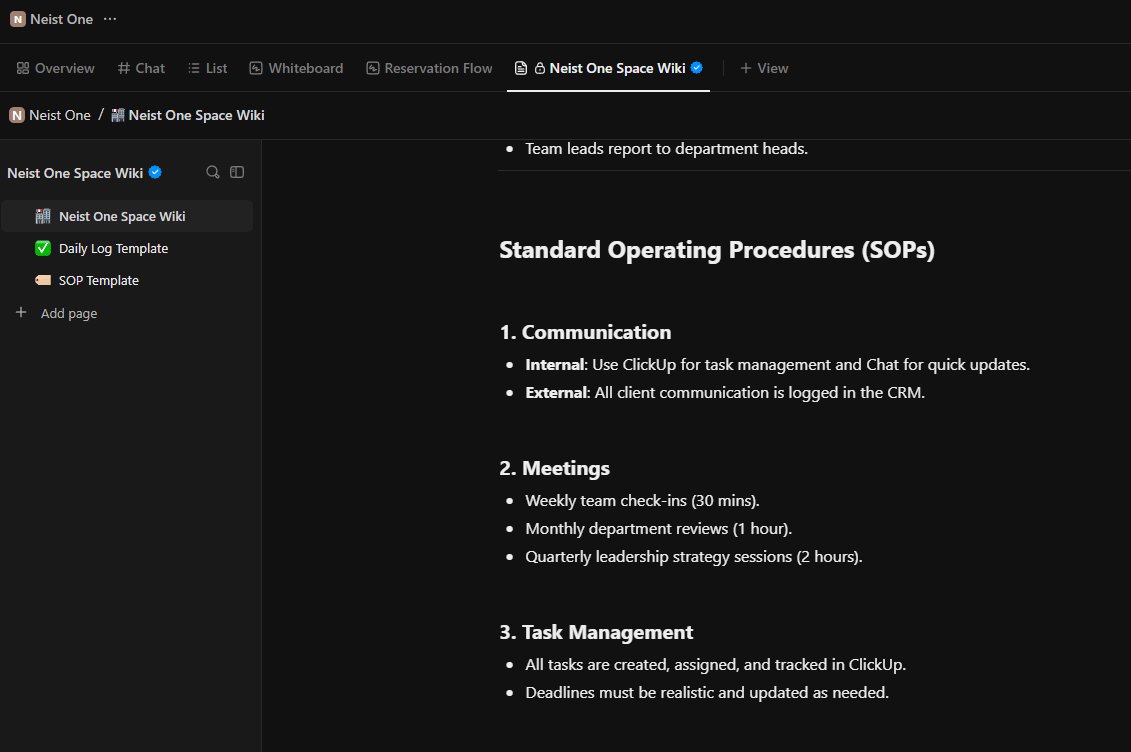The image size is (1131, 752).
Task: Open the Reservation Flow tab
Action: 429,68
